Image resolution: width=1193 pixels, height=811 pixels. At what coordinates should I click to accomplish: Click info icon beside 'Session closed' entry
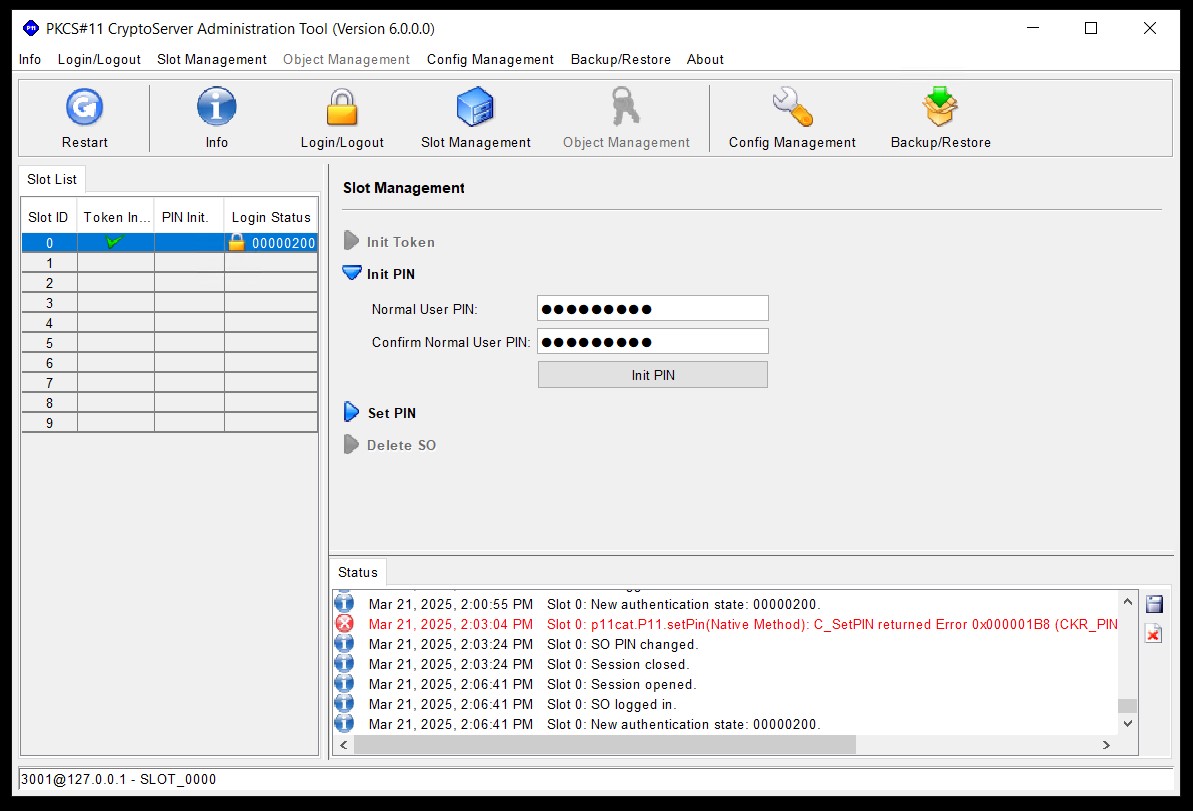[345, 664]
